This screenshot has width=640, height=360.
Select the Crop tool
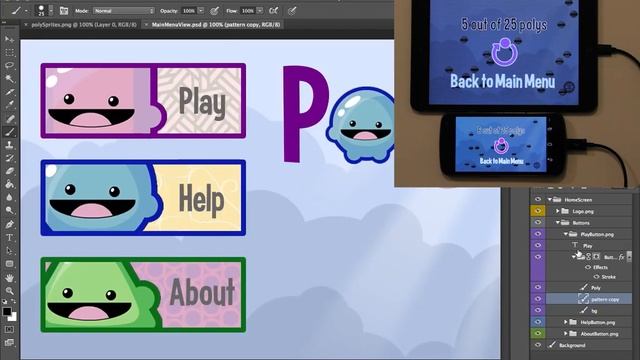pos(9,92)
